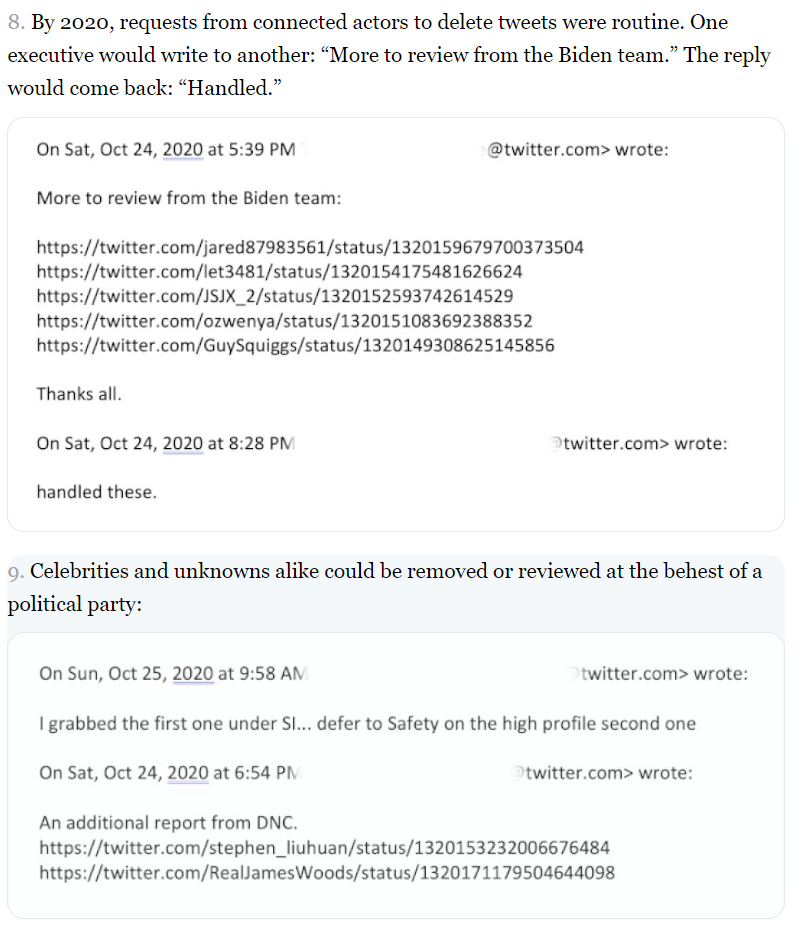Open the ozwenya tweet status link

pyautogui.click(x=284, y=321)
